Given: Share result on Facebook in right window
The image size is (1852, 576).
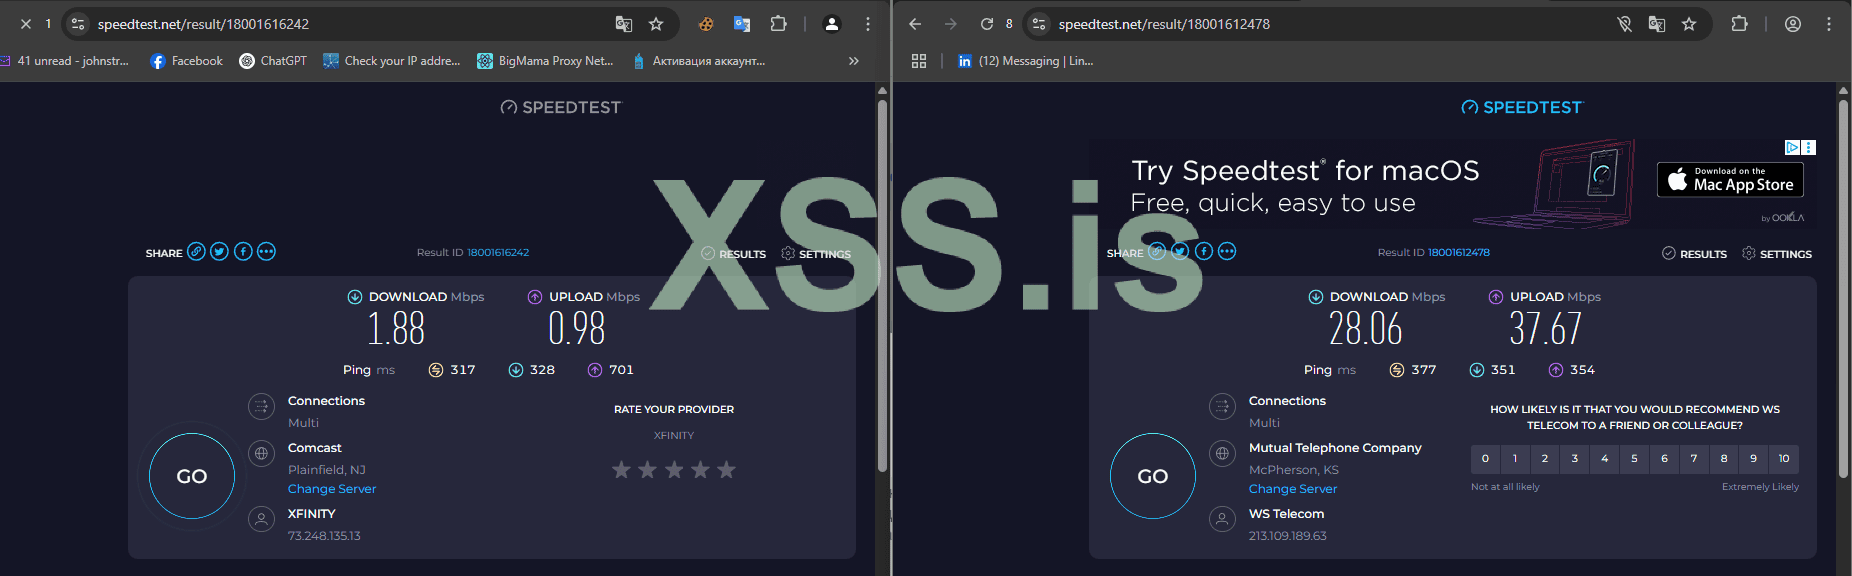Looking at the screenshot, I should click(1204, 252).
